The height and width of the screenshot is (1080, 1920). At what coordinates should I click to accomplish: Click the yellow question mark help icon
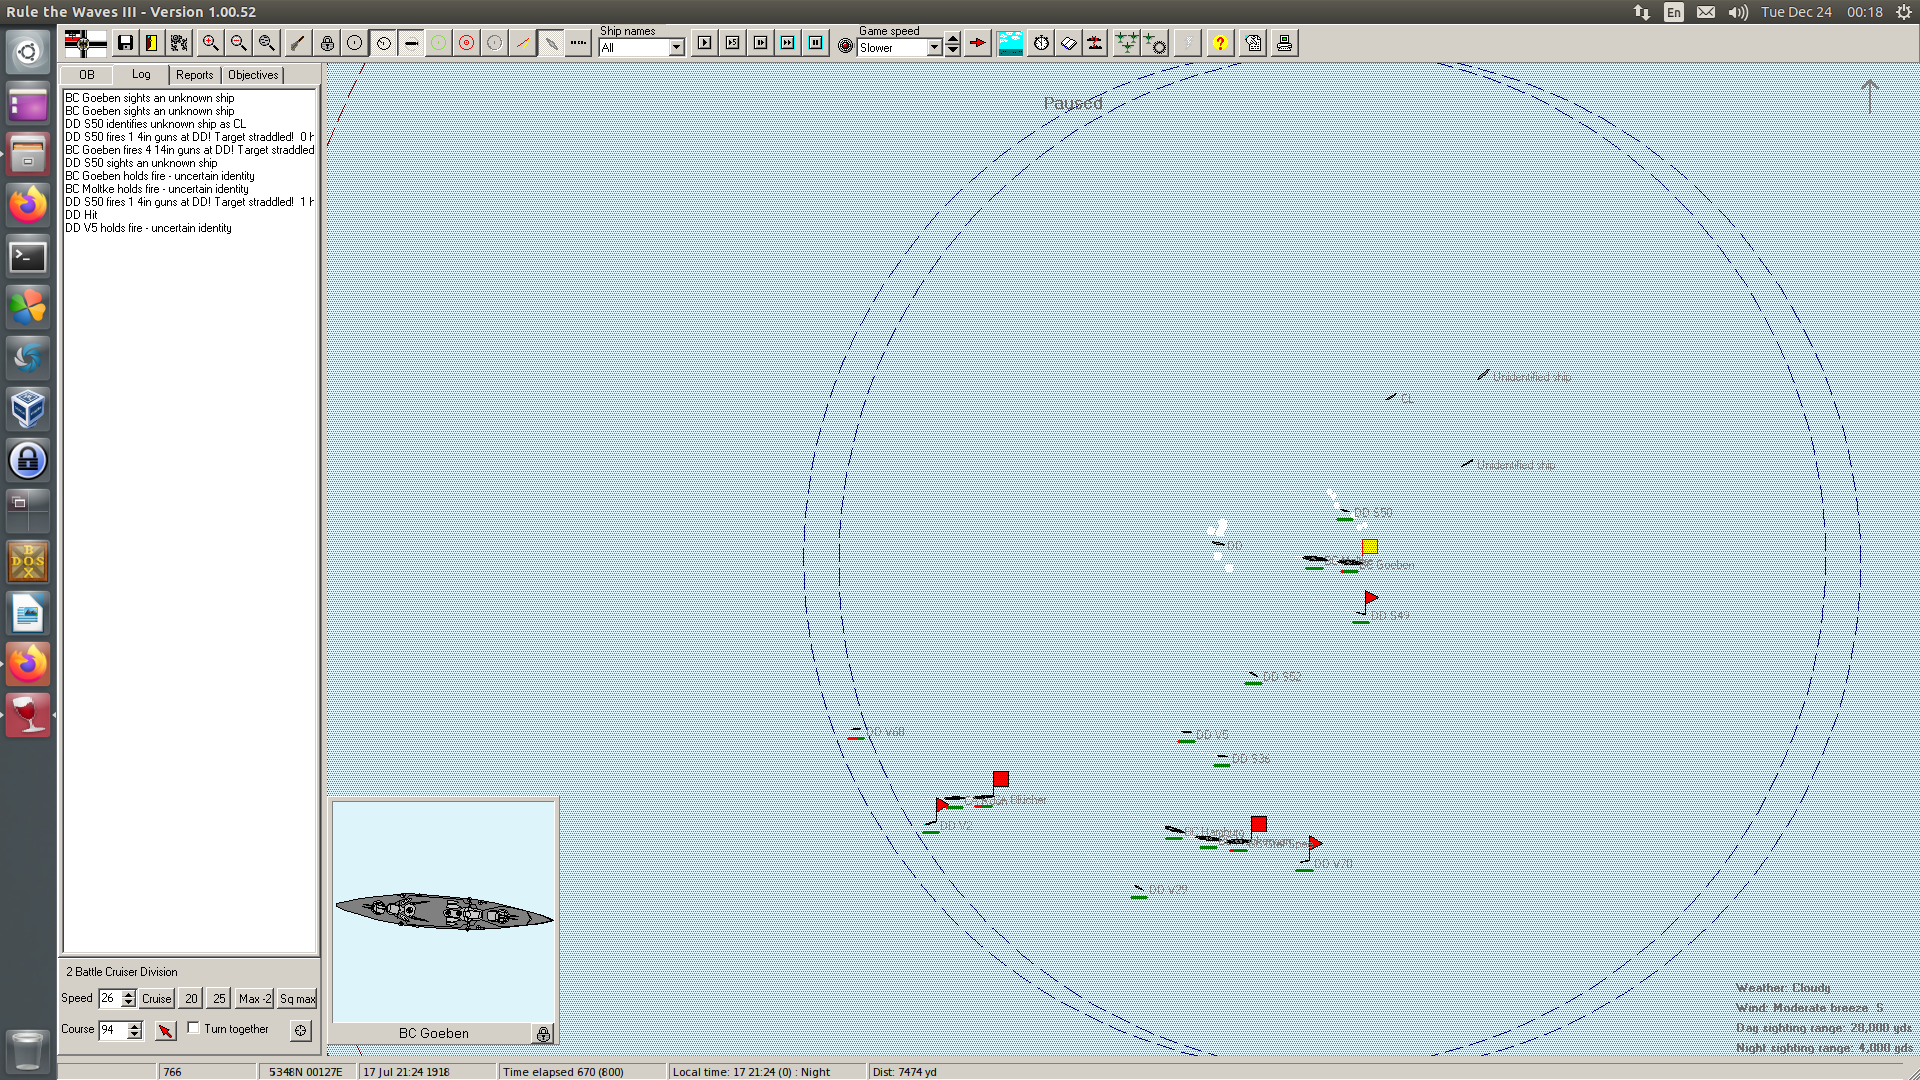coord(1219,43)
